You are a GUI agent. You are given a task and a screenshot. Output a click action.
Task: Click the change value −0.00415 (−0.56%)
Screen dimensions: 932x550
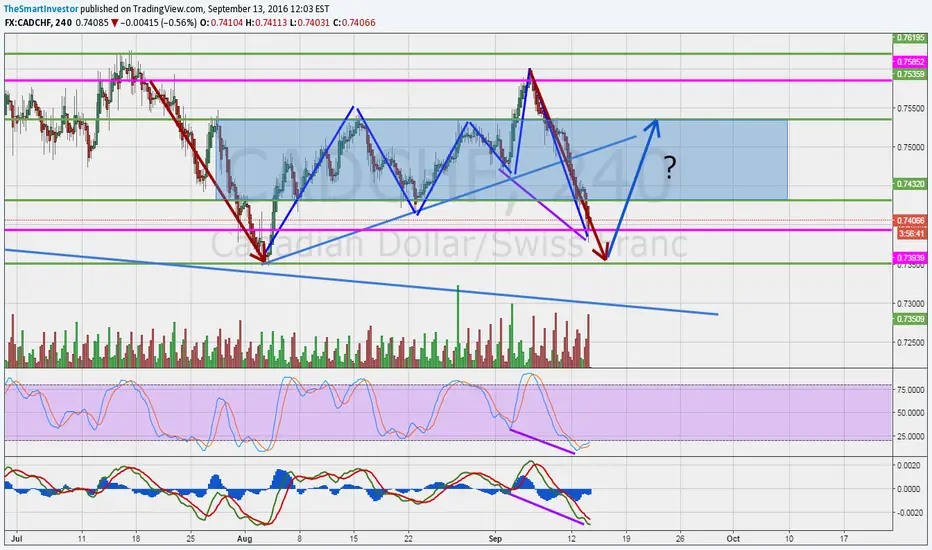click(x=158, y=23)
